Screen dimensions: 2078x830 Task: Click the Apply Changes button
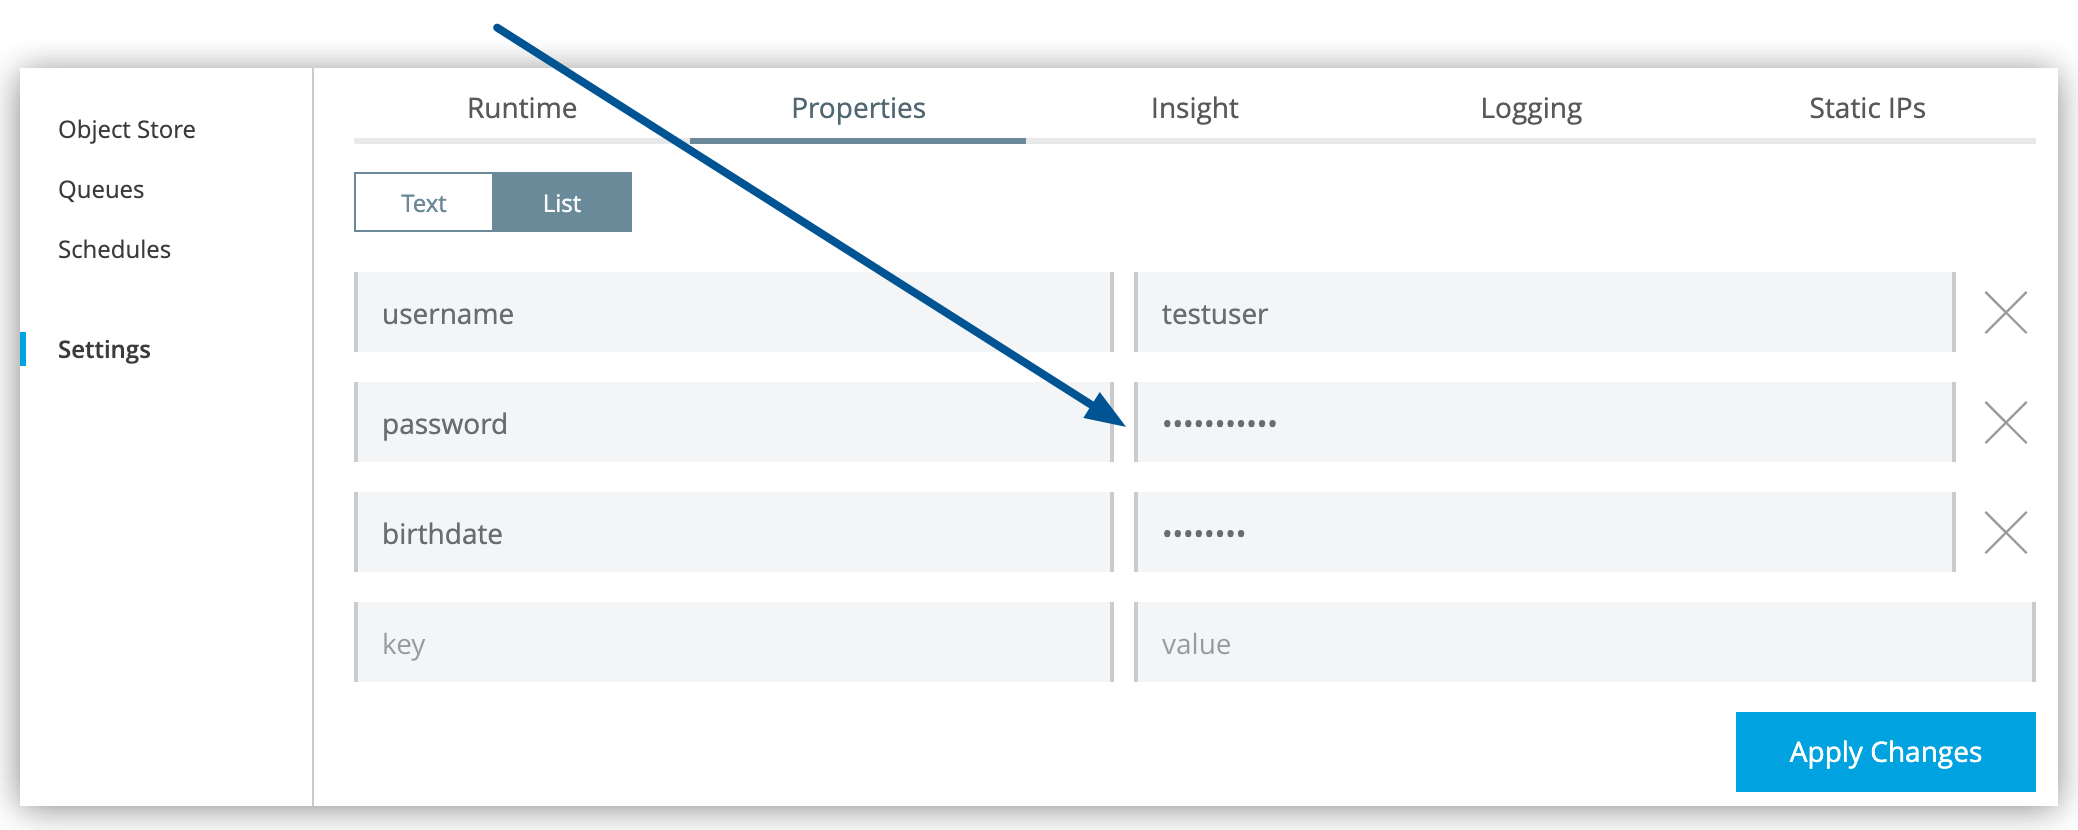1885,752
